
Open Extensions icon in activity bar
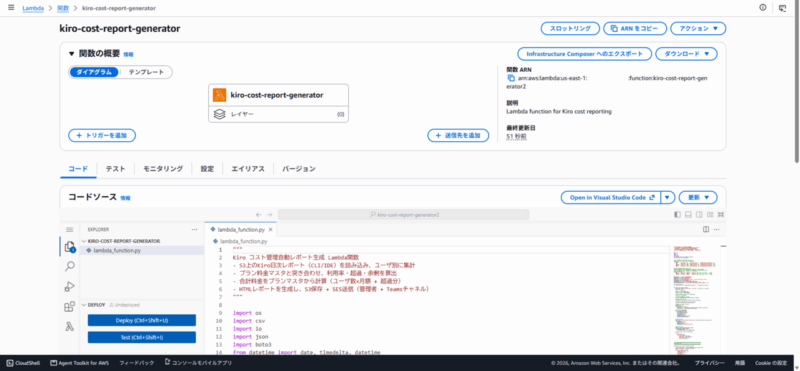(70, 307)
